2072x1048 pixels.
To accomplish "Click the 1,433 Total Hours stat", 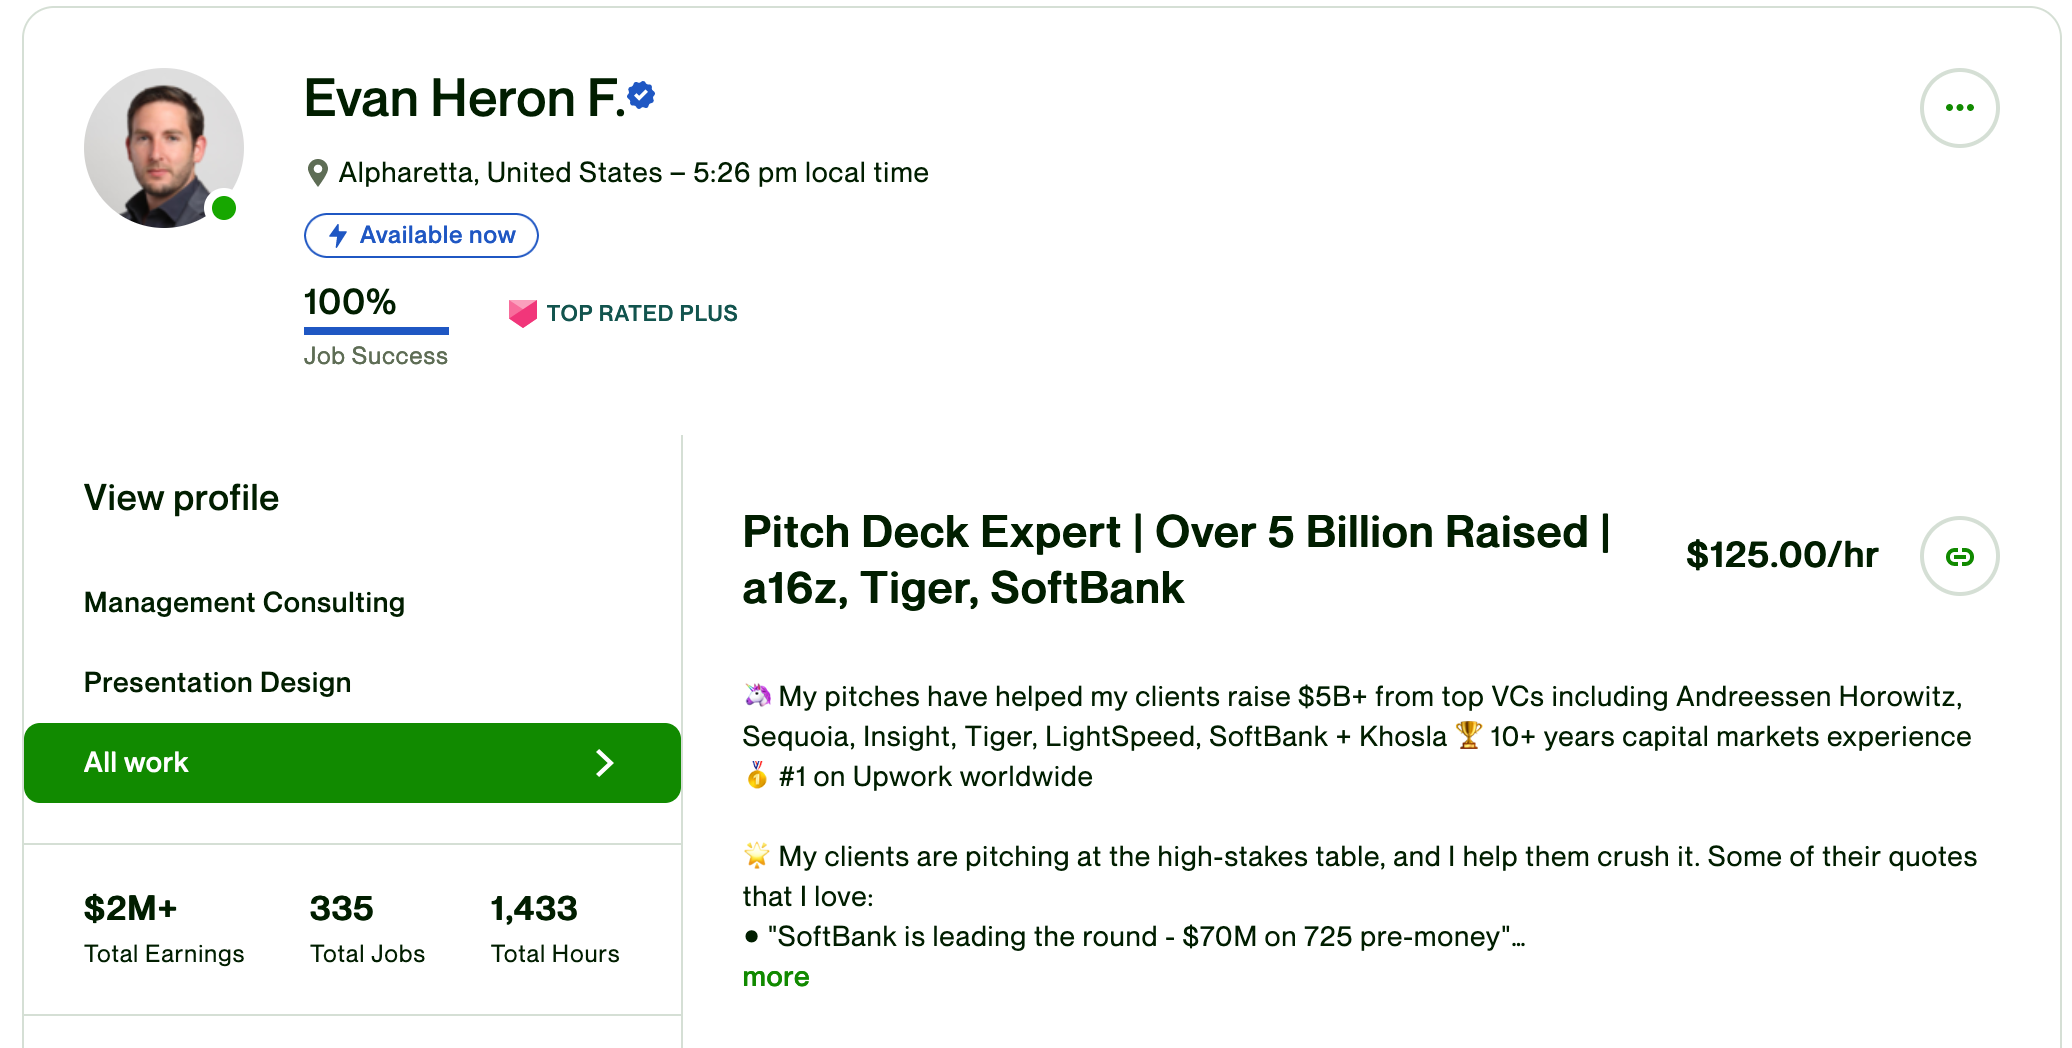I will click(x=555, y=929).
